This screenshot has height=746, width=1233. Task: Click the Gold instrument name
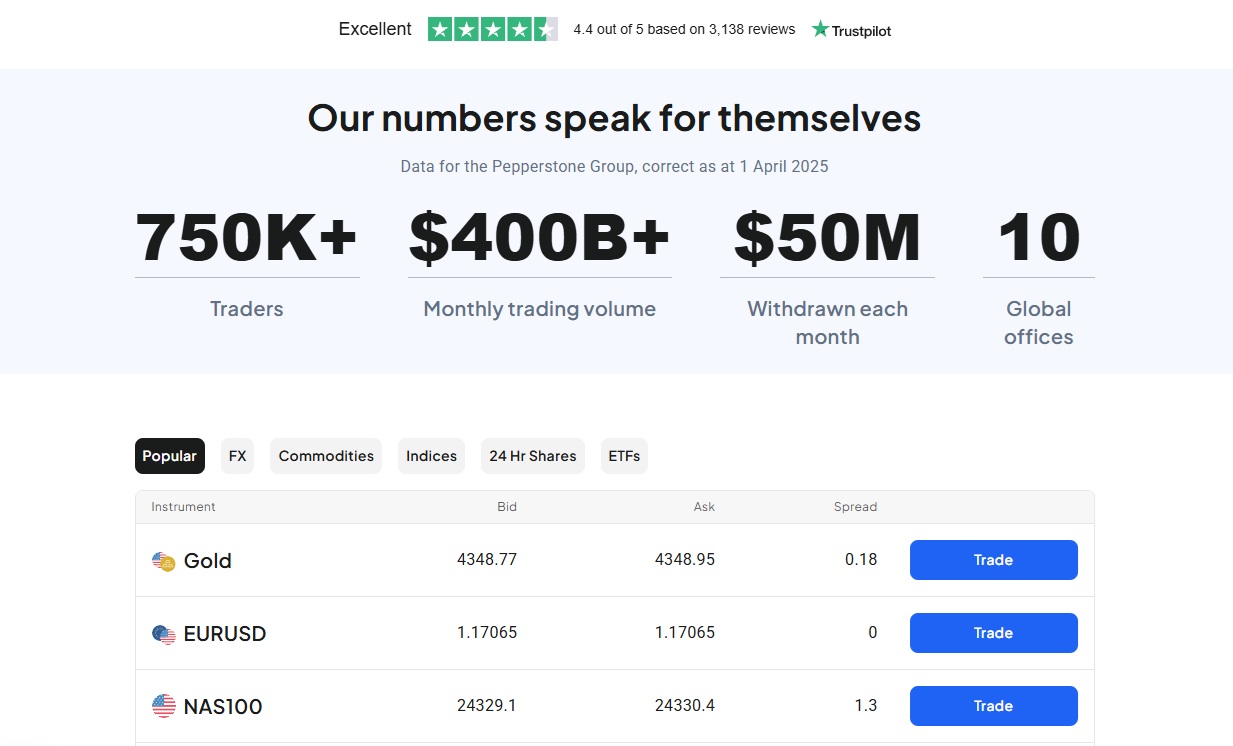208,561
